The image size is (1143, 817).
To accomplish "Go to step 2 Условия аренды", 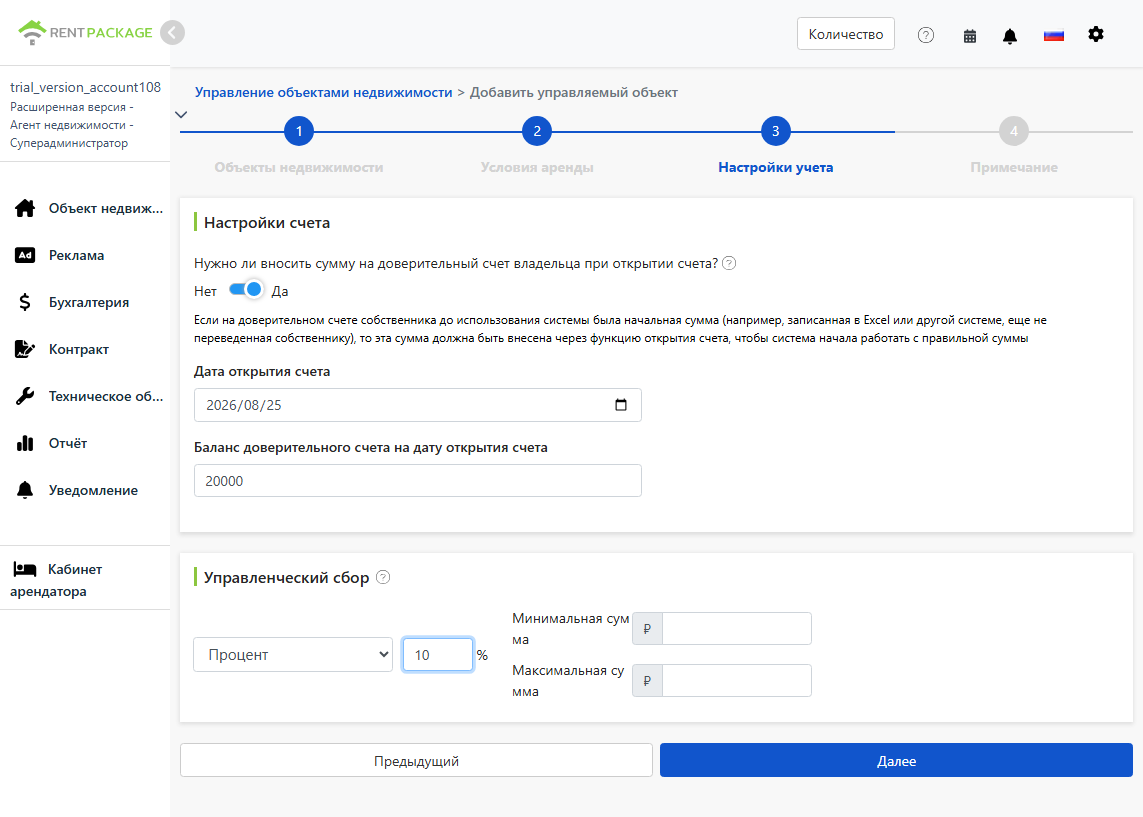I will pyautogui.click(x=537, y=131).
